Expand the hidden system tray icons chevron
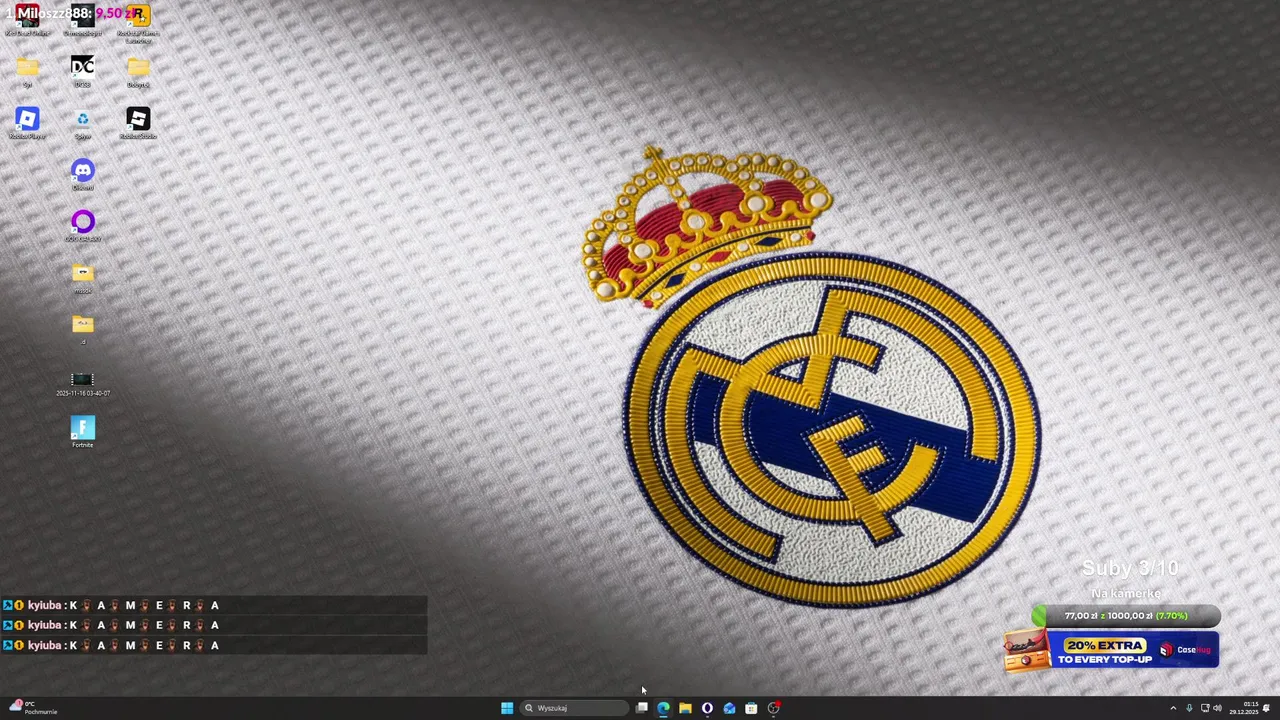The image size is (1280, 720). click(x=1173, y=708)
